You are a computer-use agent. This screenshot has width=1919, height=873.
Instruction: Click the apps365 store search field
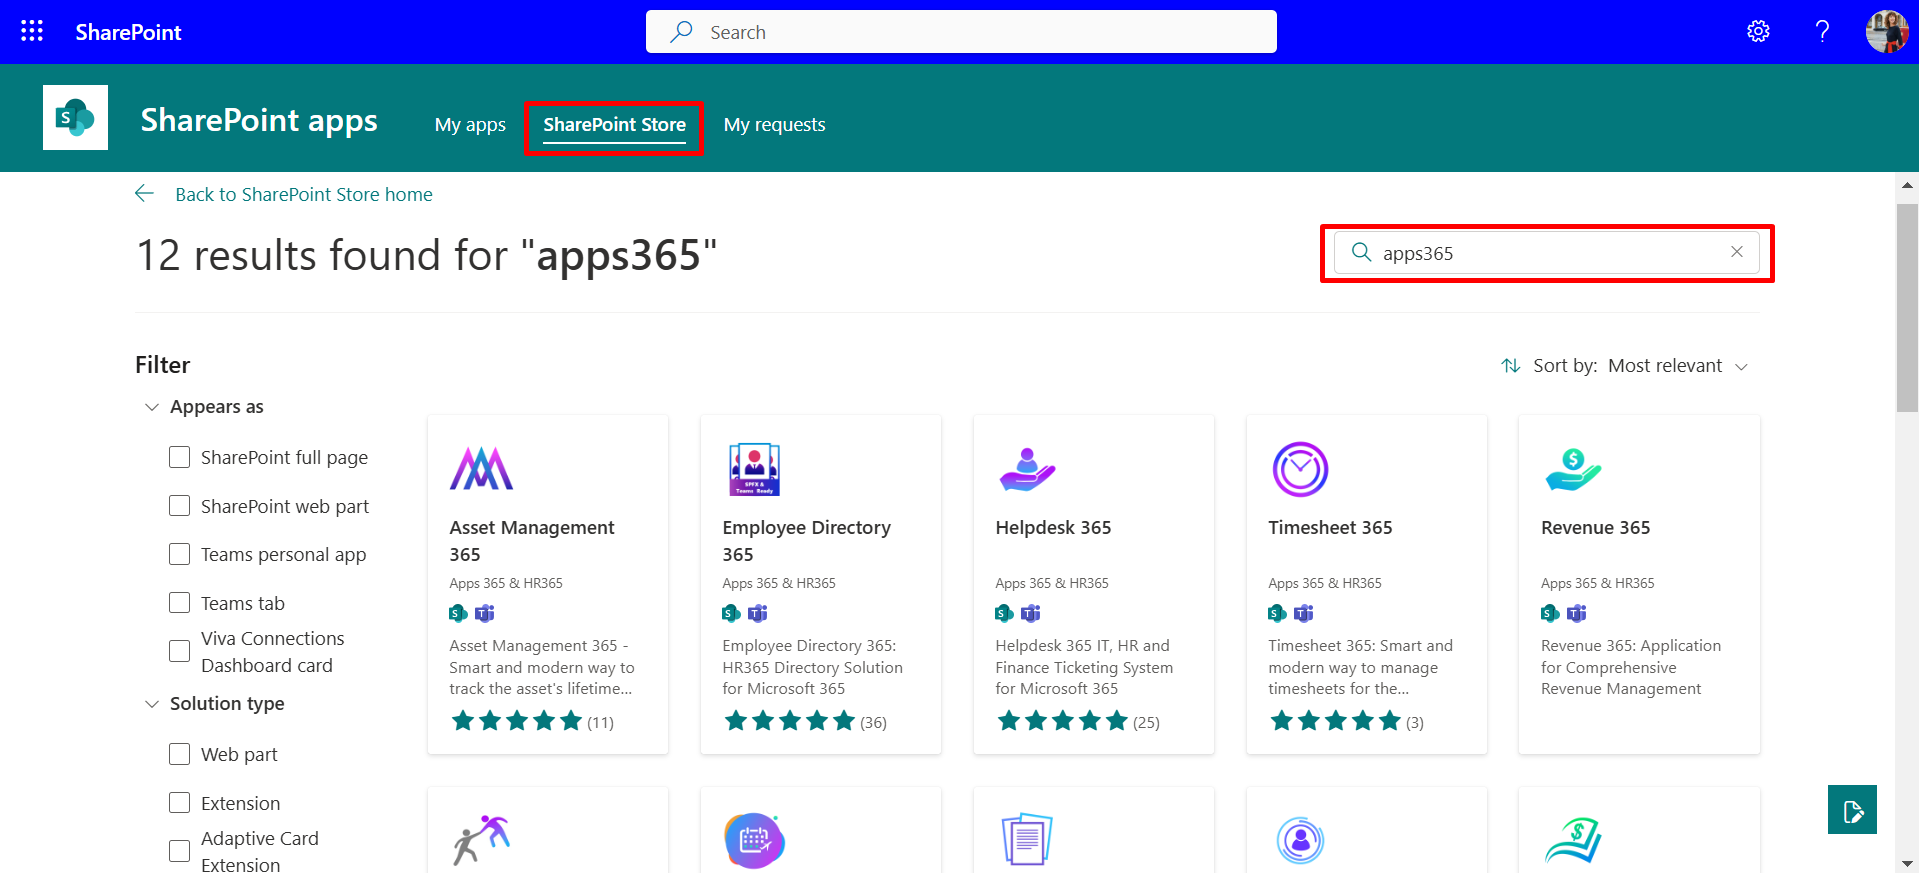pyautogui.click(x=1547, y=253)
